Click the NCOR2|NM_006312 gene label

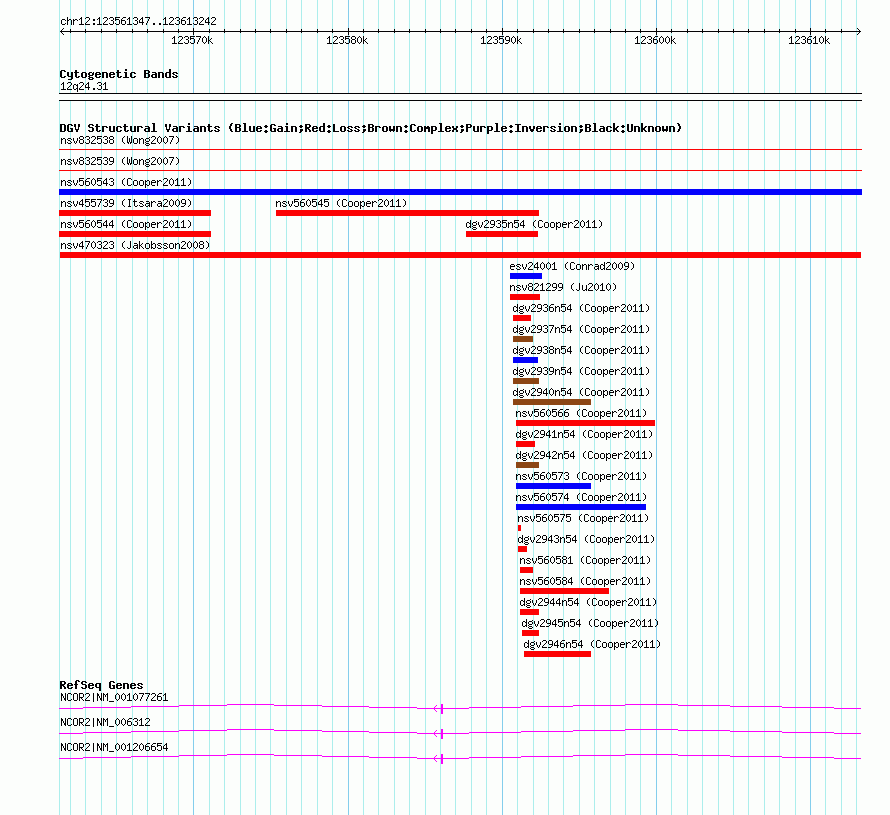(x=105, y=722)
